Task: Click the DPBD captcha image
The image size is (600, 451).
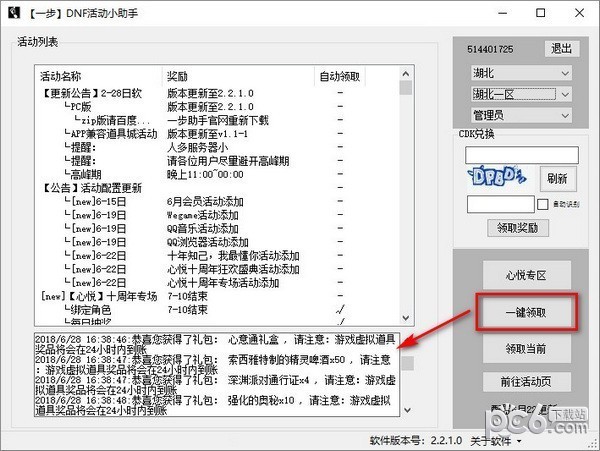Action: [497, 177]
